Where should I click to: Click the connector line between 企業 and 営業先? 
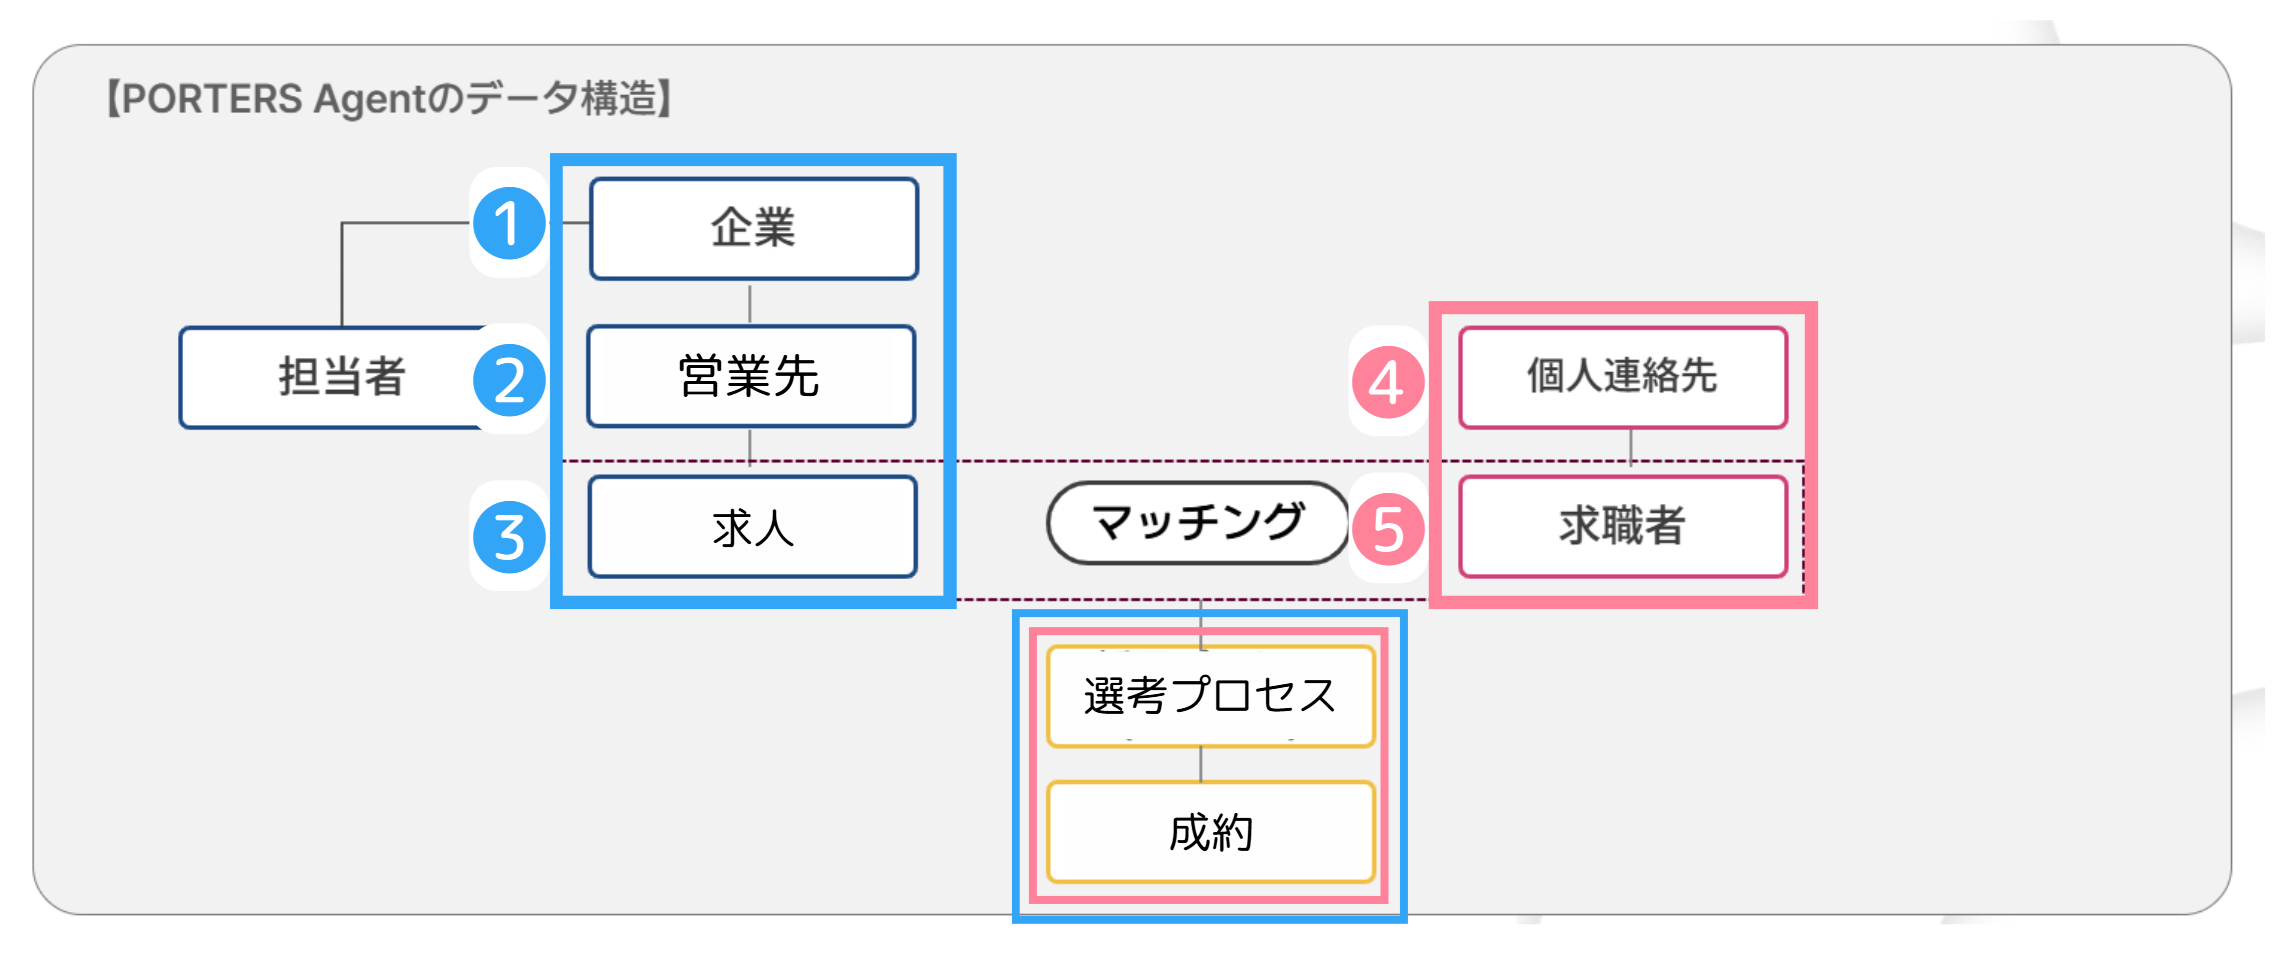click(x=750, y=303)
